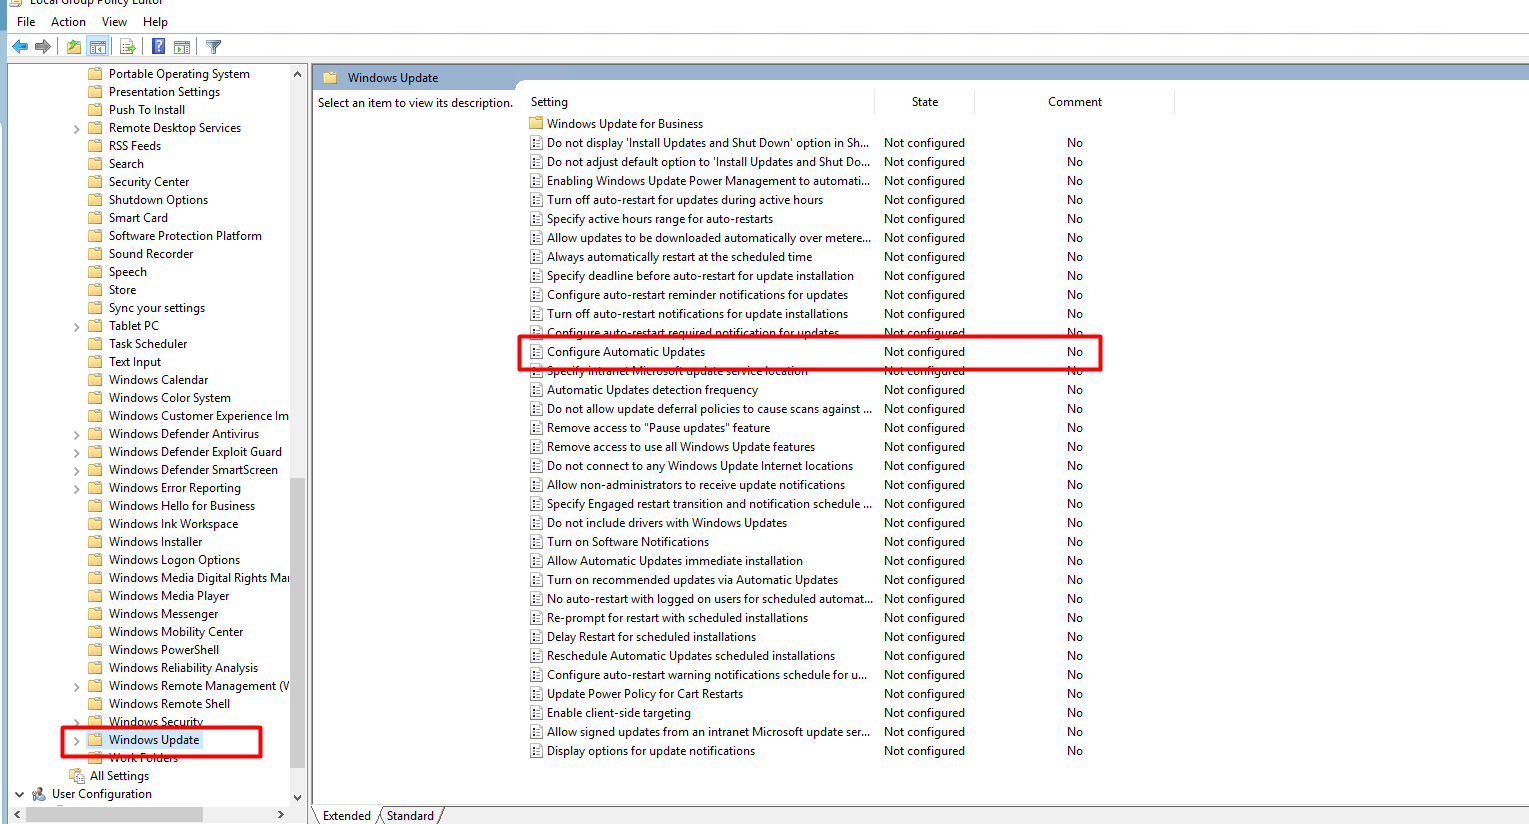The image size is (1529, 824).
Task: Select the Configure Automatic Updates setting
Action: (625, 352)
